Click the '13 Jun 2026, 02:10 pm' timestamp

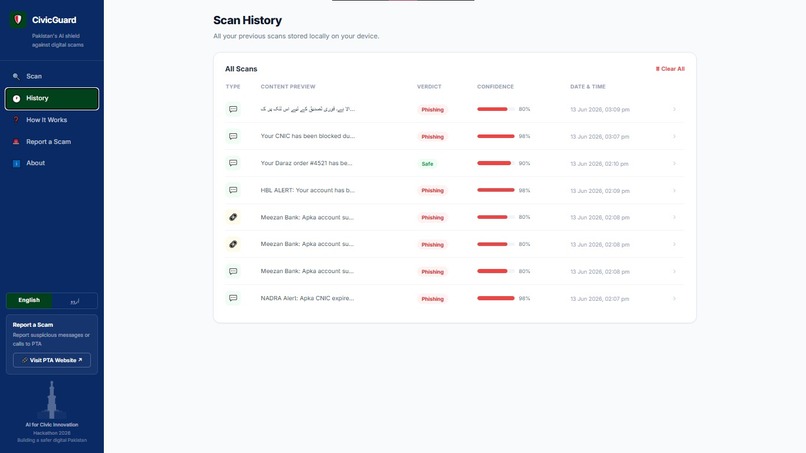tap(599, 164)
